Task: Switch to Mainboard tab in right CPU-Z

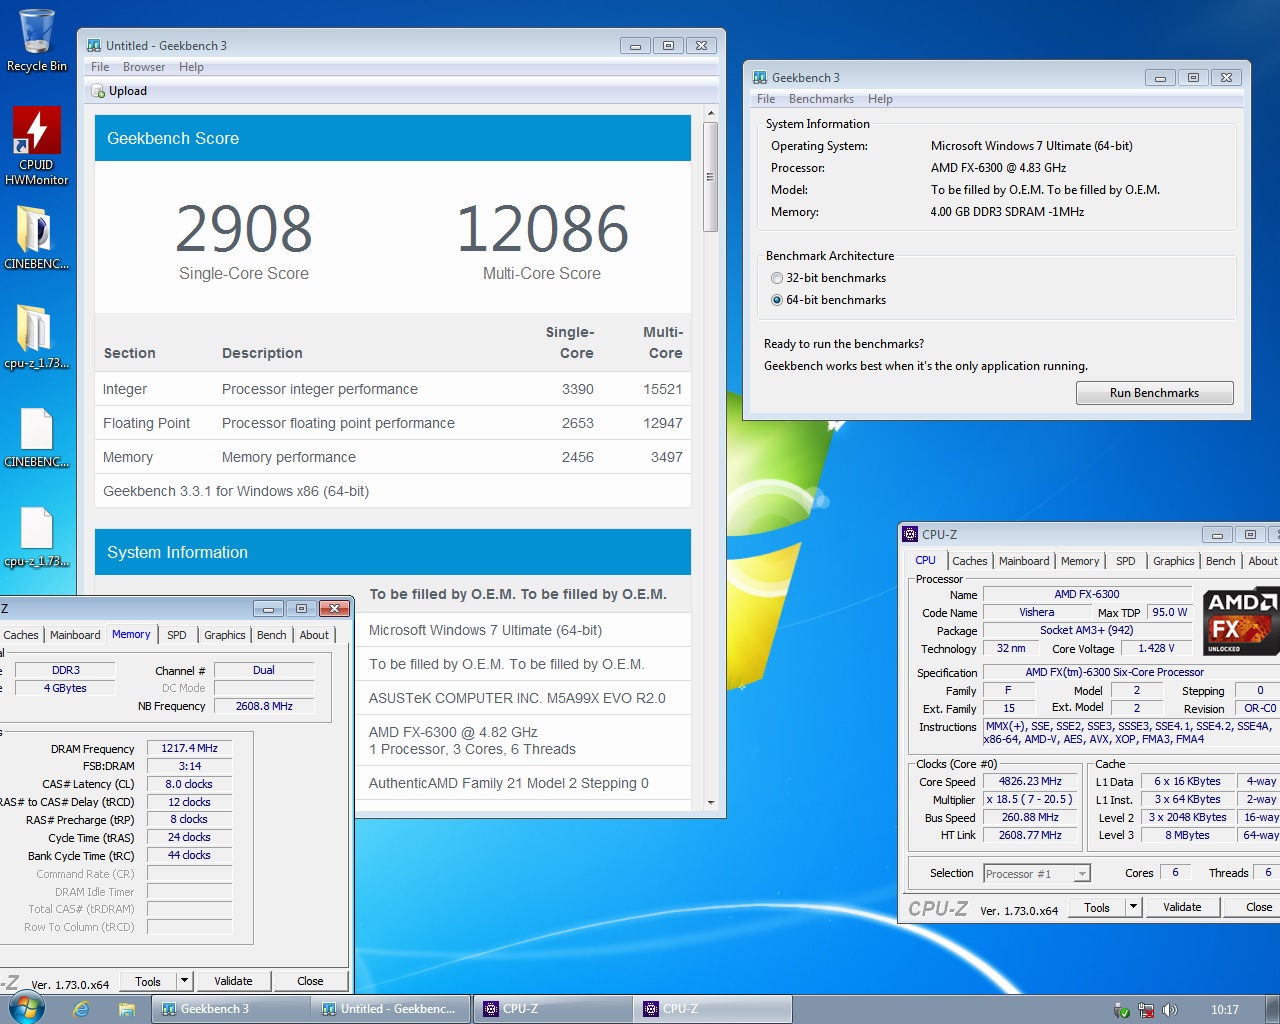Action: point(1024,561)
